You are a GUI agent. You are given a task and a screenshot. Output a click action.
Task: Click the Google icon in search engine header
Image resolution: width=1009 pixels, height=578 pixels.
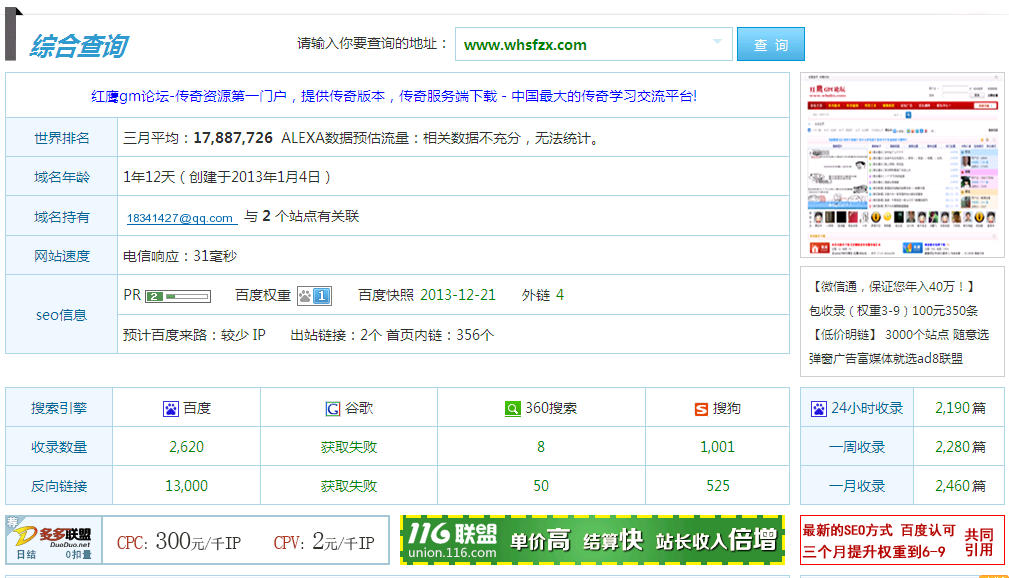[x=333, y=409]
